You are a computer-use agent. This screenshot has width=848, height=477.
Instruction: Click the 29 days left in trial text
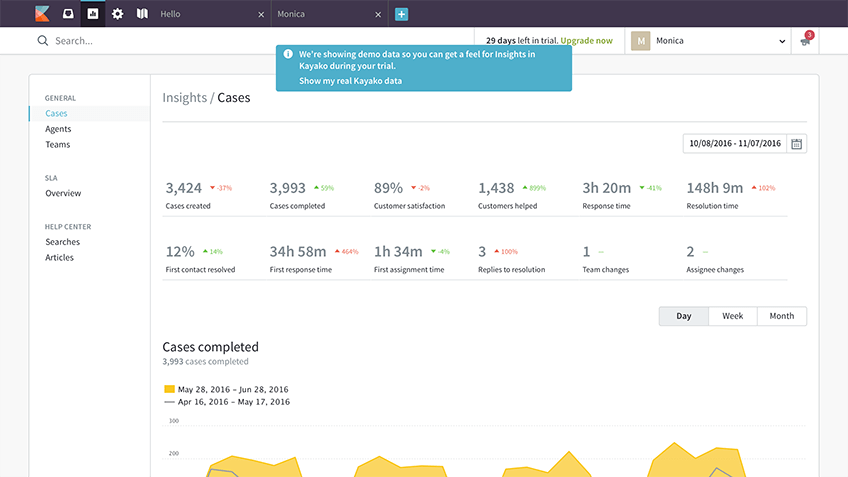521,41
